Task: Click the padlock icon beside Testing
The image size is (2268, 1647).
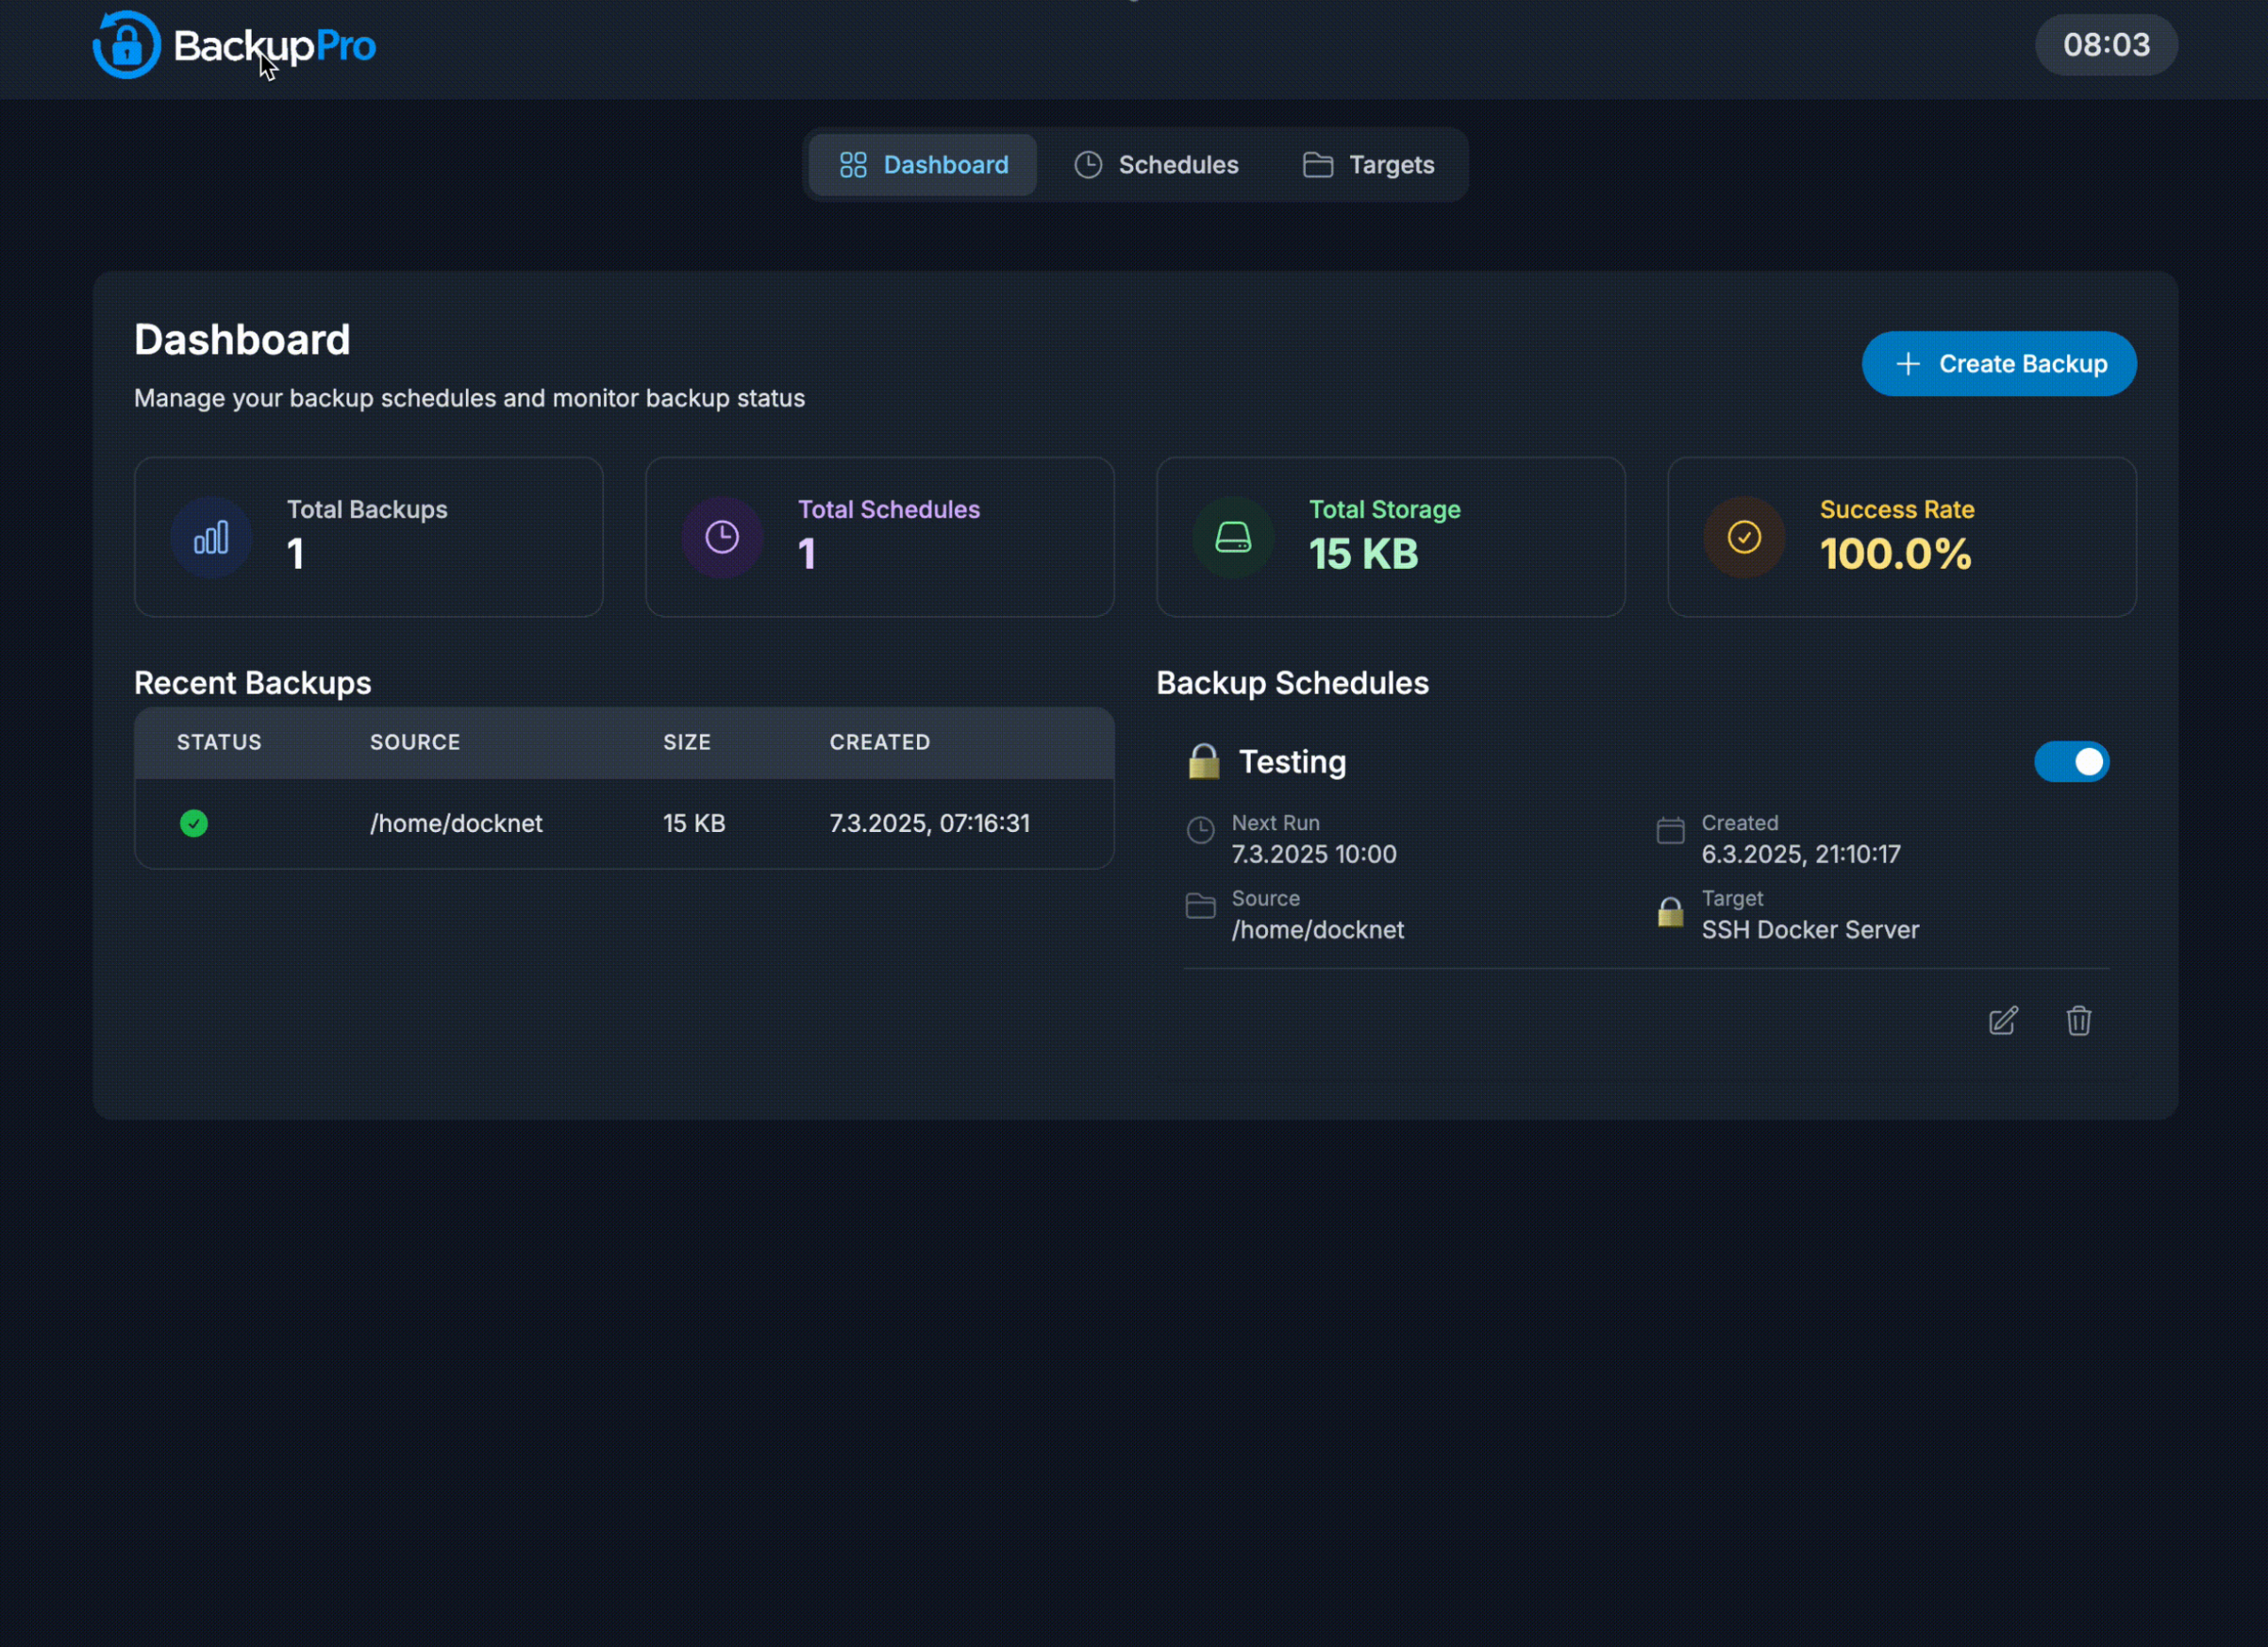Action: click(1204, 762)
